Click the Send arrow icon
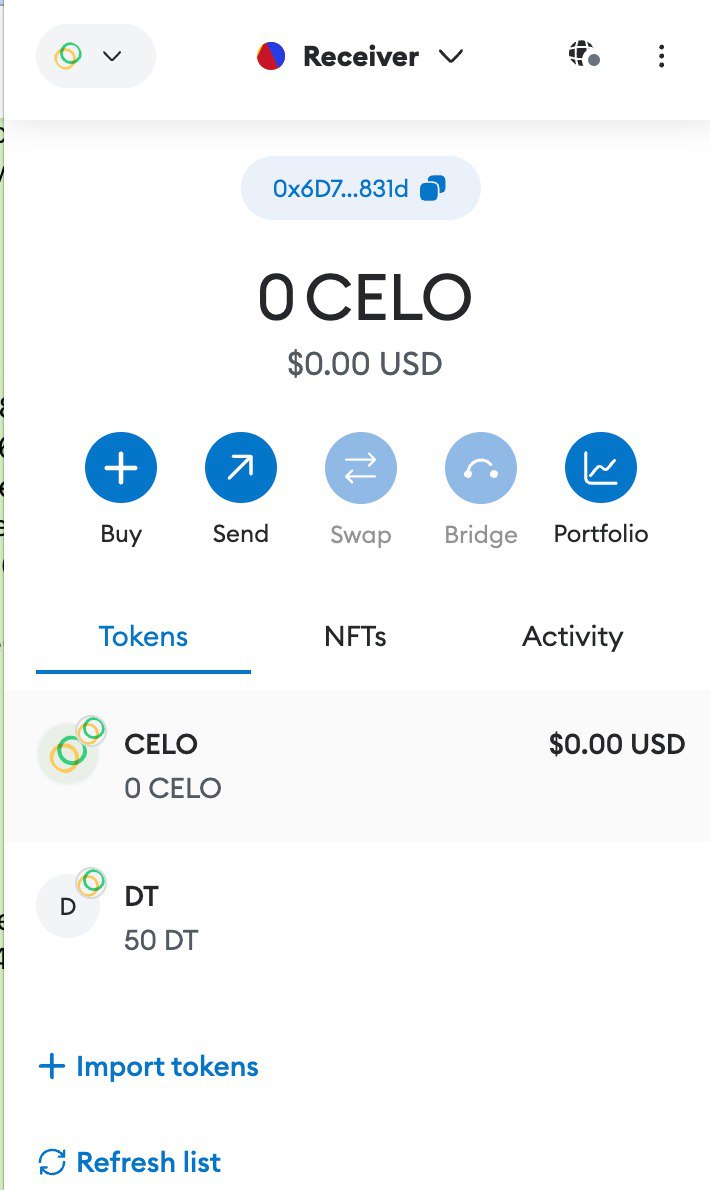Screen dimensions: 710x1190 pyautogui.click(x=241, y=467)
